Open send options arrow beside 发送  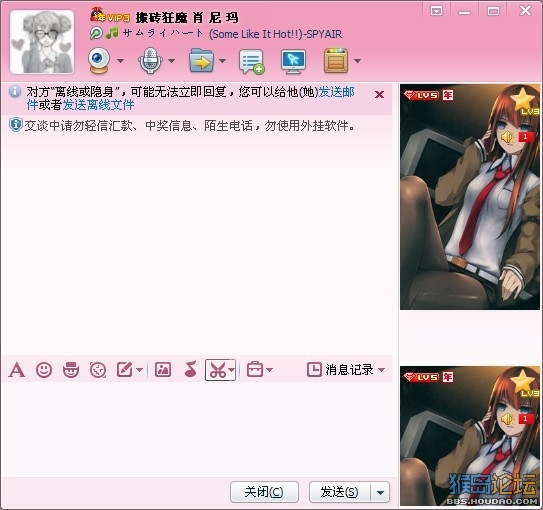pyautogui.click(x=380, y=492)
